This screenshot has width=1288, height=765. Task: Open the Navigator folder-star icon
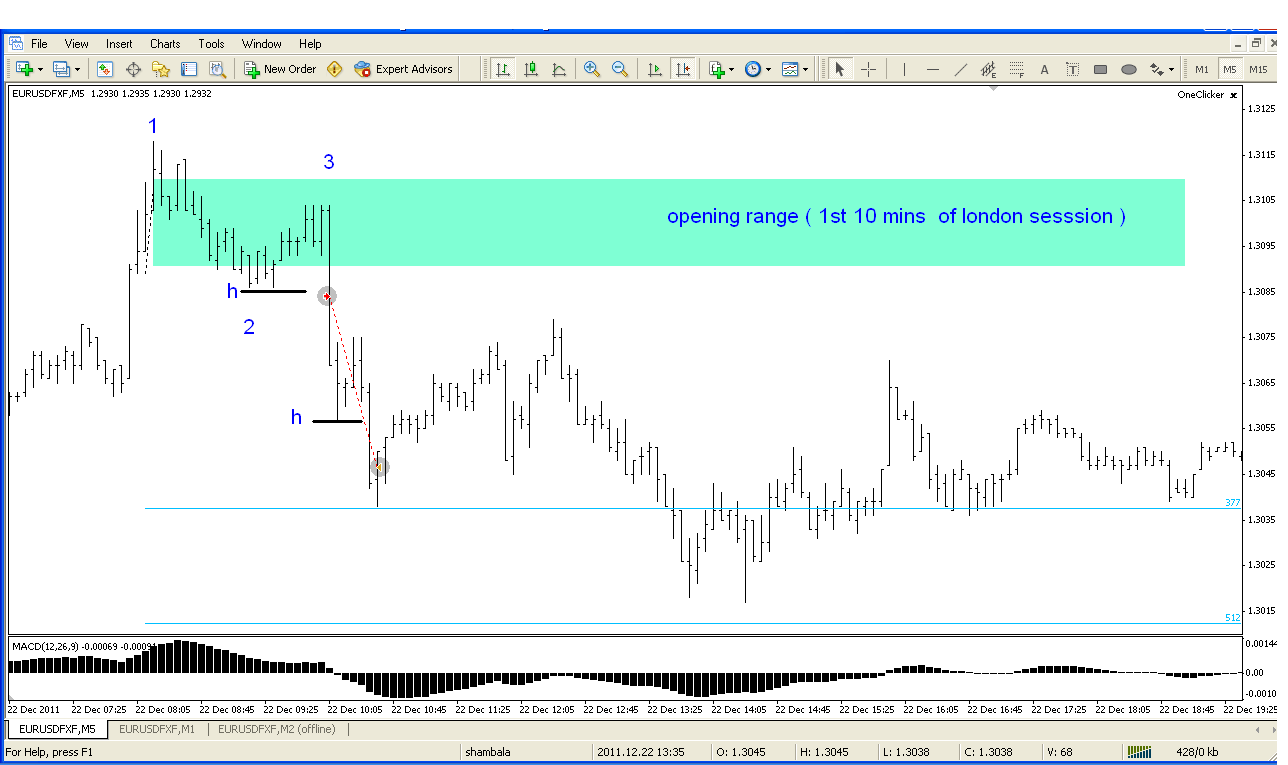click(161, 69)
